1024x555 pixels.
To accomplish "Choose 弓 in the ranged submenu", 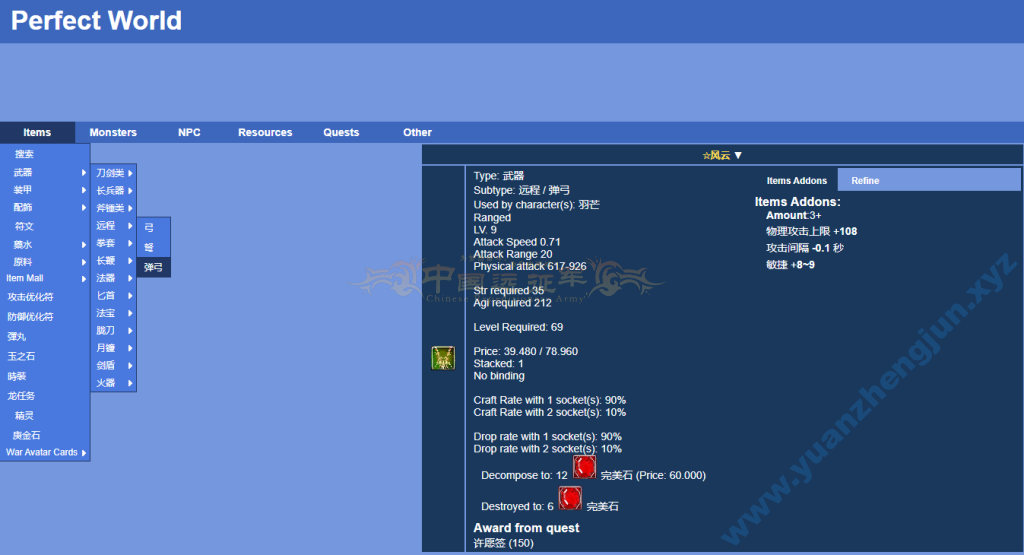I will pos(150,228).
